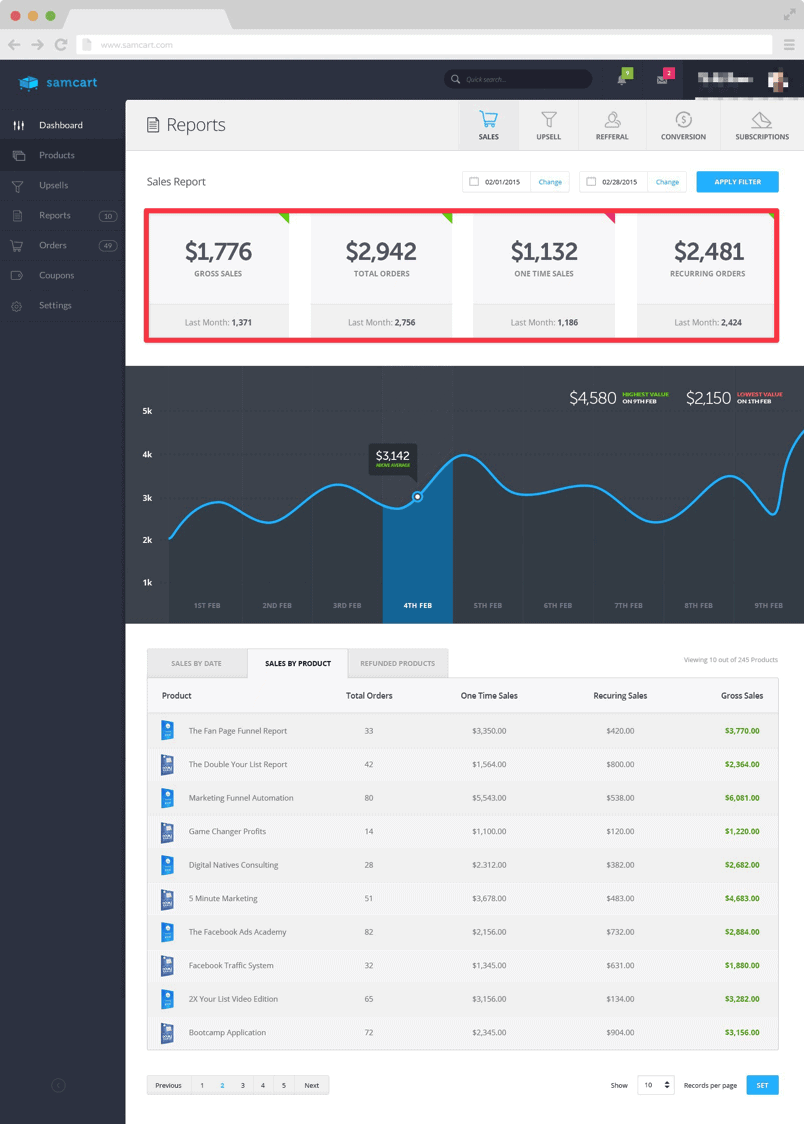The height and width of the screenshot is (1124, 804).
Task: Collapse sidebar with the bottom arrow icon
Action: coord(59,1085)
